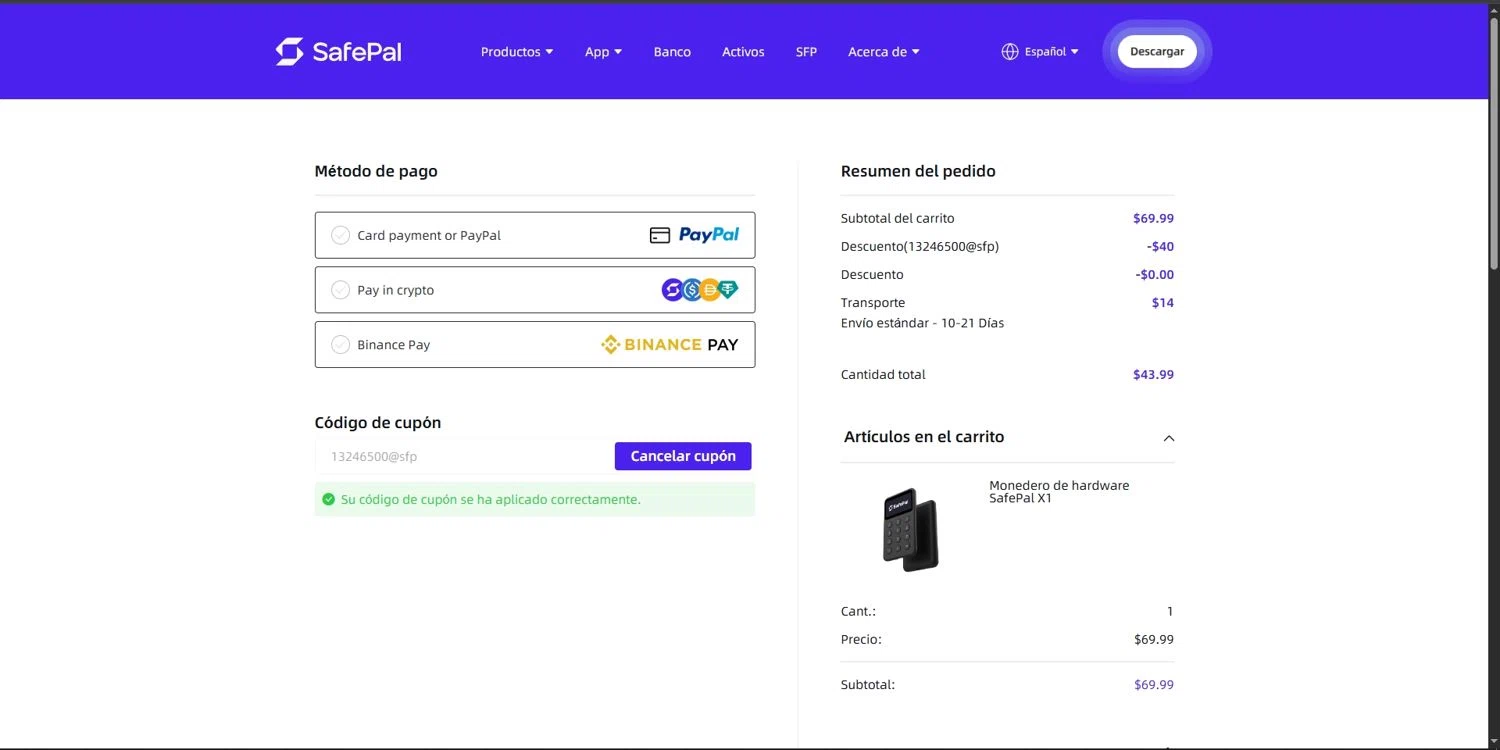Click the SafePal X1 wallet thumbnail
1500x750 pixels.
click(910, 529)
